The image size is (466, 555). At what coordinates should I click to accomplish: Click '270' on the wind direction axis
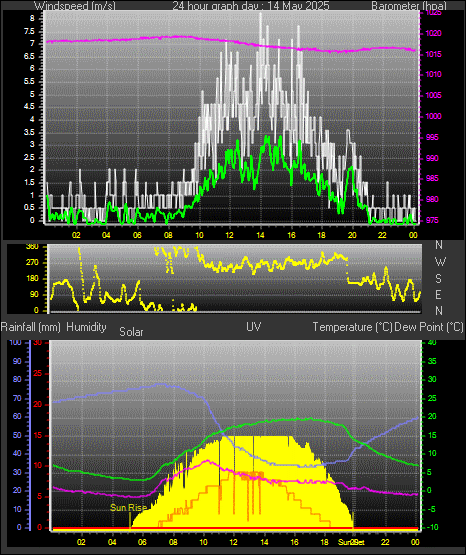coord(32,263)
